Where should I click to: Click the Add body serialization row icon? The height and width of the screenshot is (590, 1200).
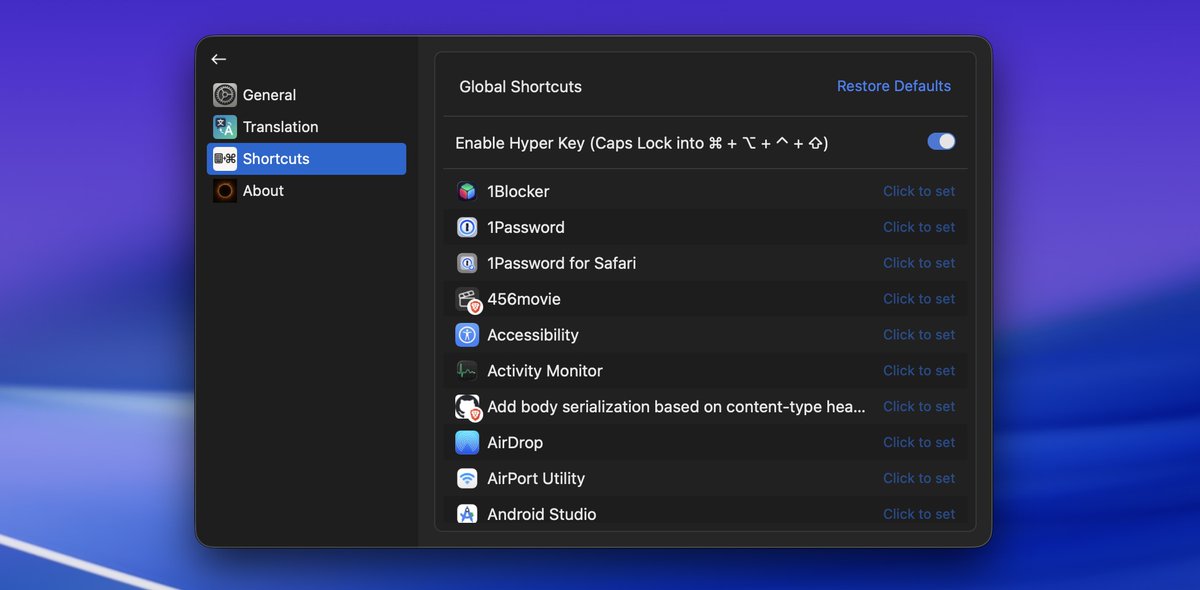(x=468, y=408)
